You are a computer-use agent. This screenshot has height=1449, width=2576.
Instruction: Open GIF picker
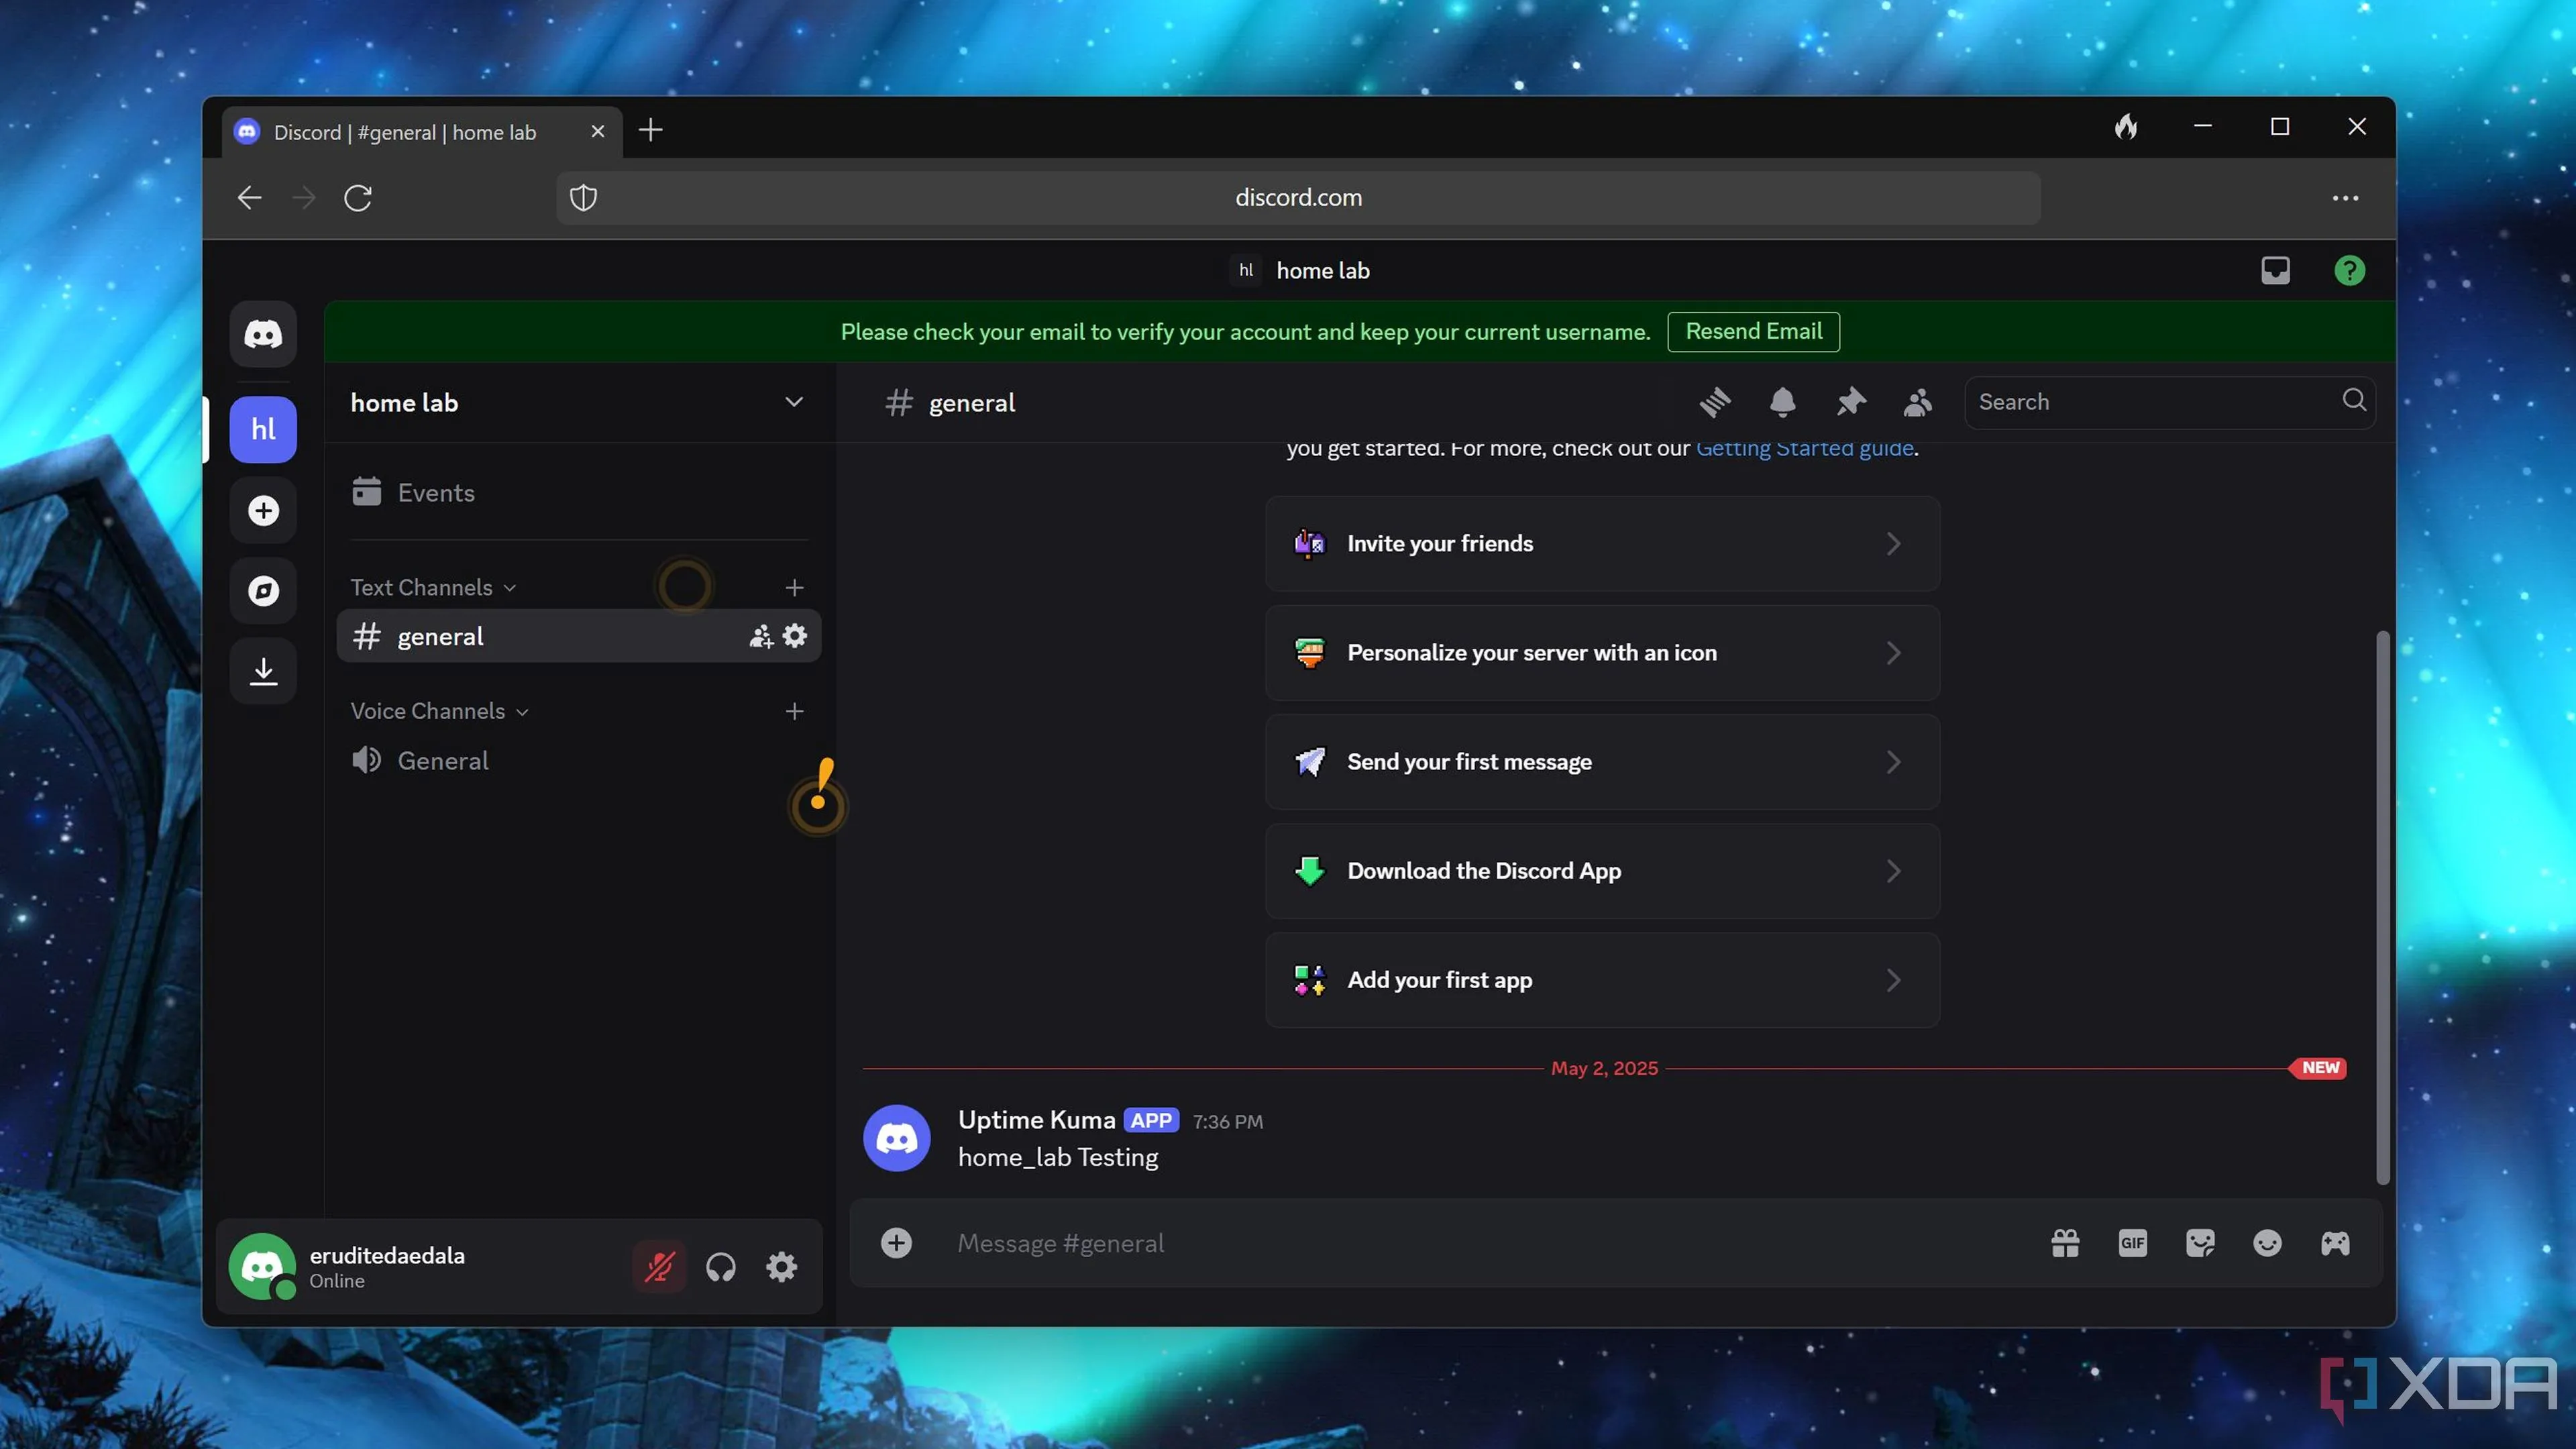coord(2132,1243)
